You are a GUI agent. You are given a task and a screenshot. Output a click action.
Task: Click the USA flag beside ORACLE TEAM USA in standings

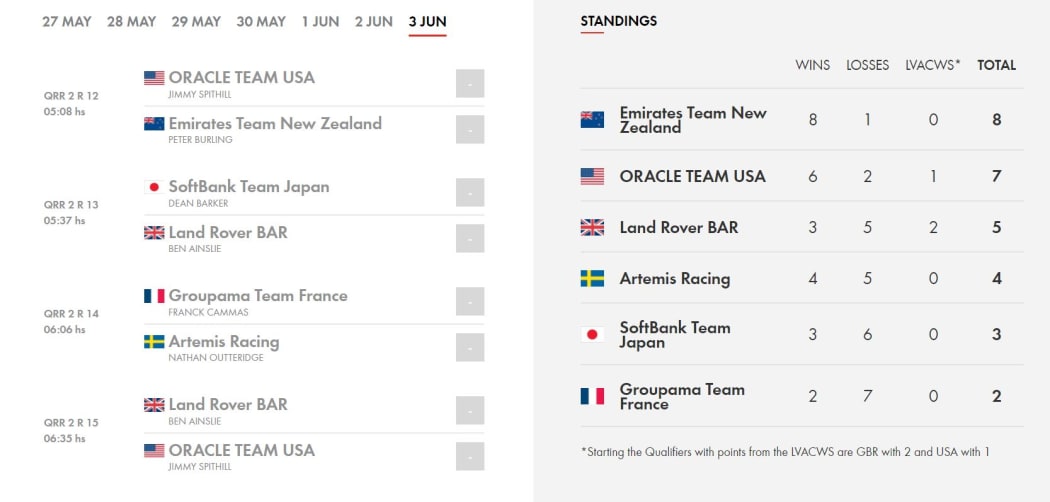[592, 176]
